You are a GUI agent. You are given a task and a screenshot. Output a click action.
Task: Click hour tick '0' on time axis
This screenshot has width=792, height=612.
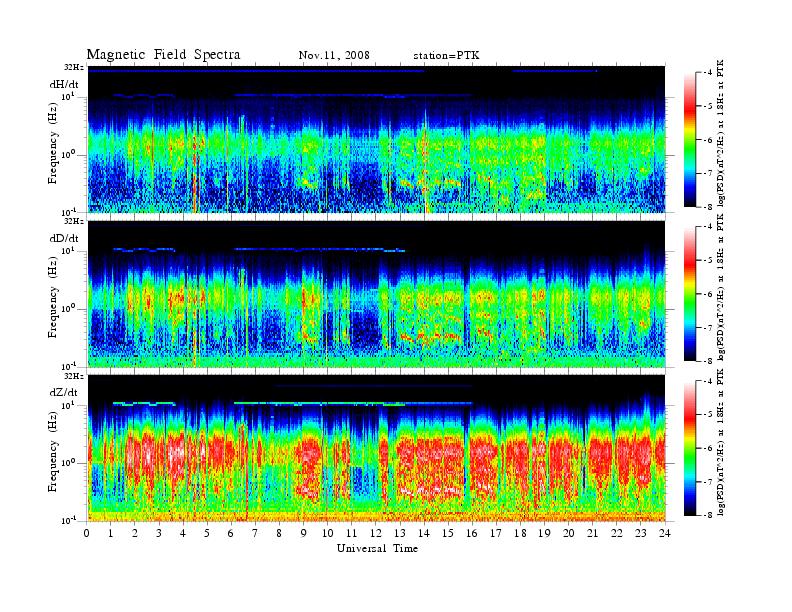(x=87, y=533)
